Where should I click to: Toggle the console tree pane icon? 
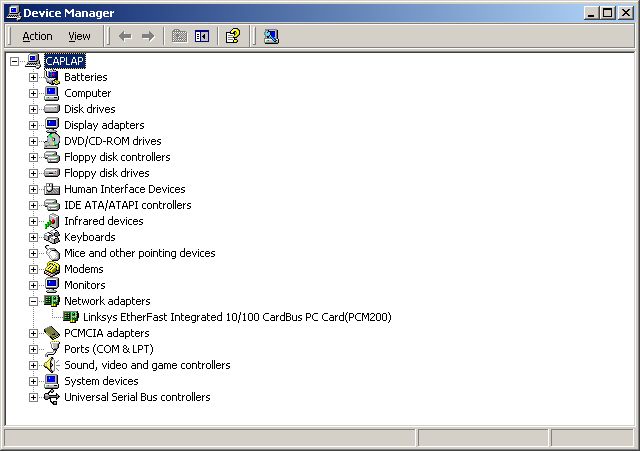[202, 36]
